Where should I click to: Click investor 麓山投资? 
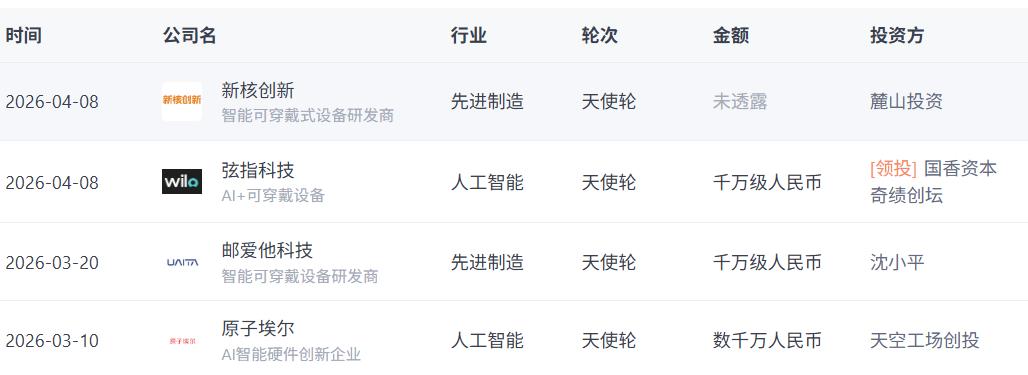906,102
